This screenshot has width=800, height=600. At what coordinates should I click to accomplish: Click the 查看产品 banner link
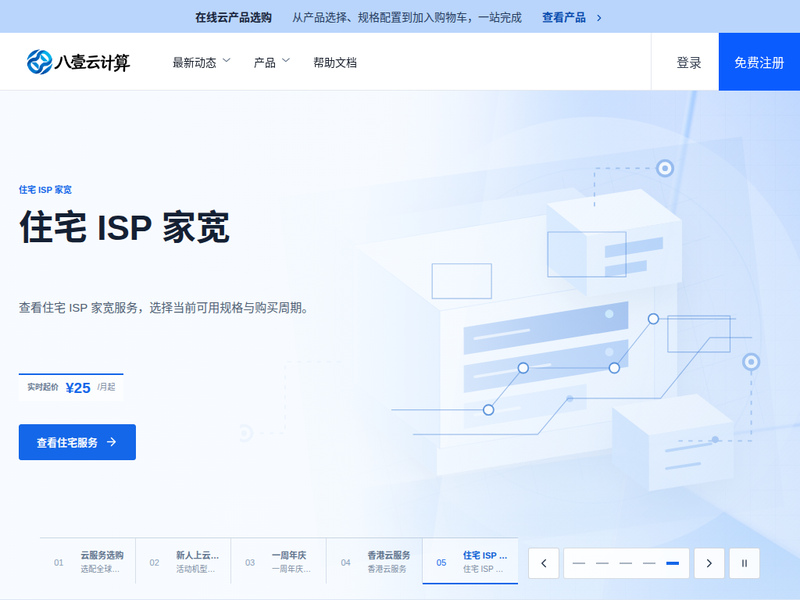(x=564, y=17)
